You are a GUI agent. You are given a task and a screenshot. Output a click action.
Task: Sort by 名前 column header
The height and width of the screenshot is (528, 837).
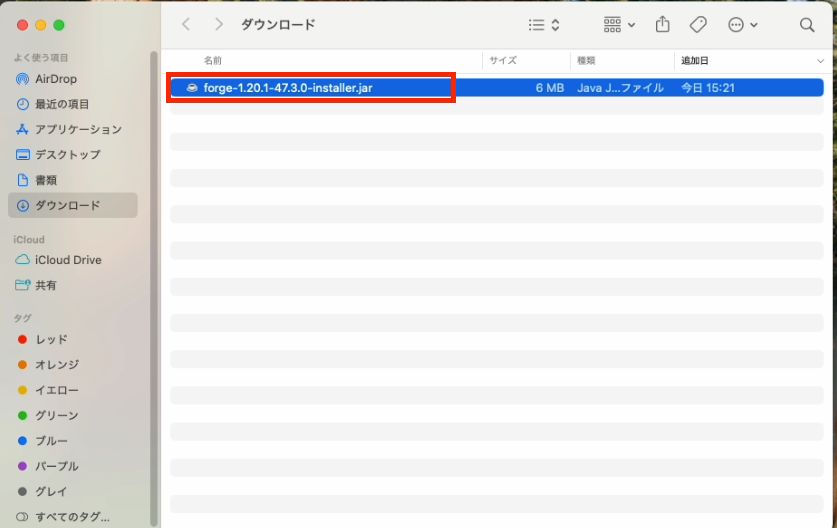point(212,60)
